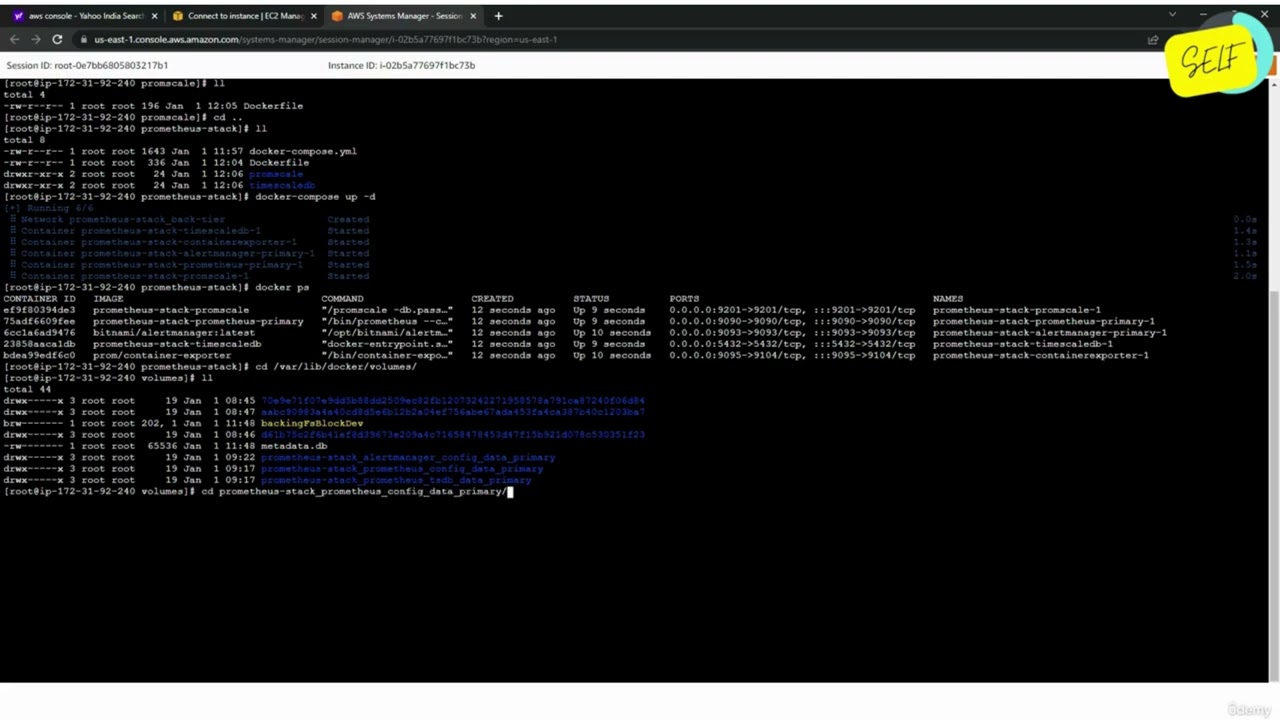Click the 'cd /var/lib/docker/volumes/' command
Viewport: 1280px width, 720px height.
click(x=336, y=367)
